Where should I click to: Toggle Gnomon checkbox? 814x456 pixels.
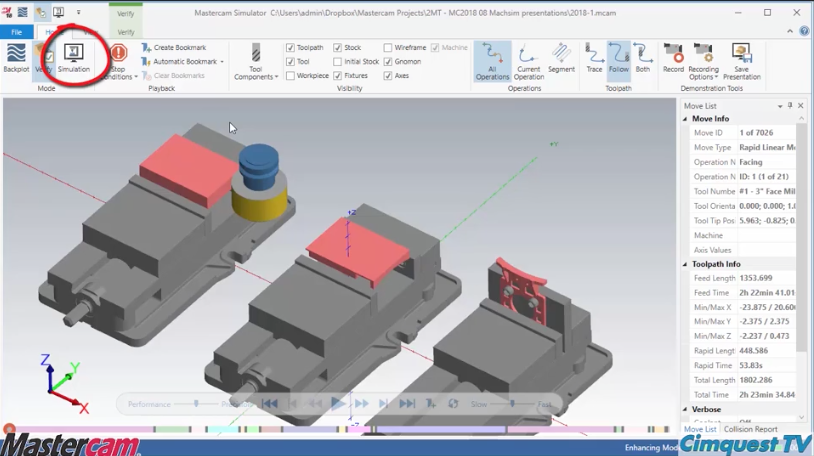coord(388,61)
